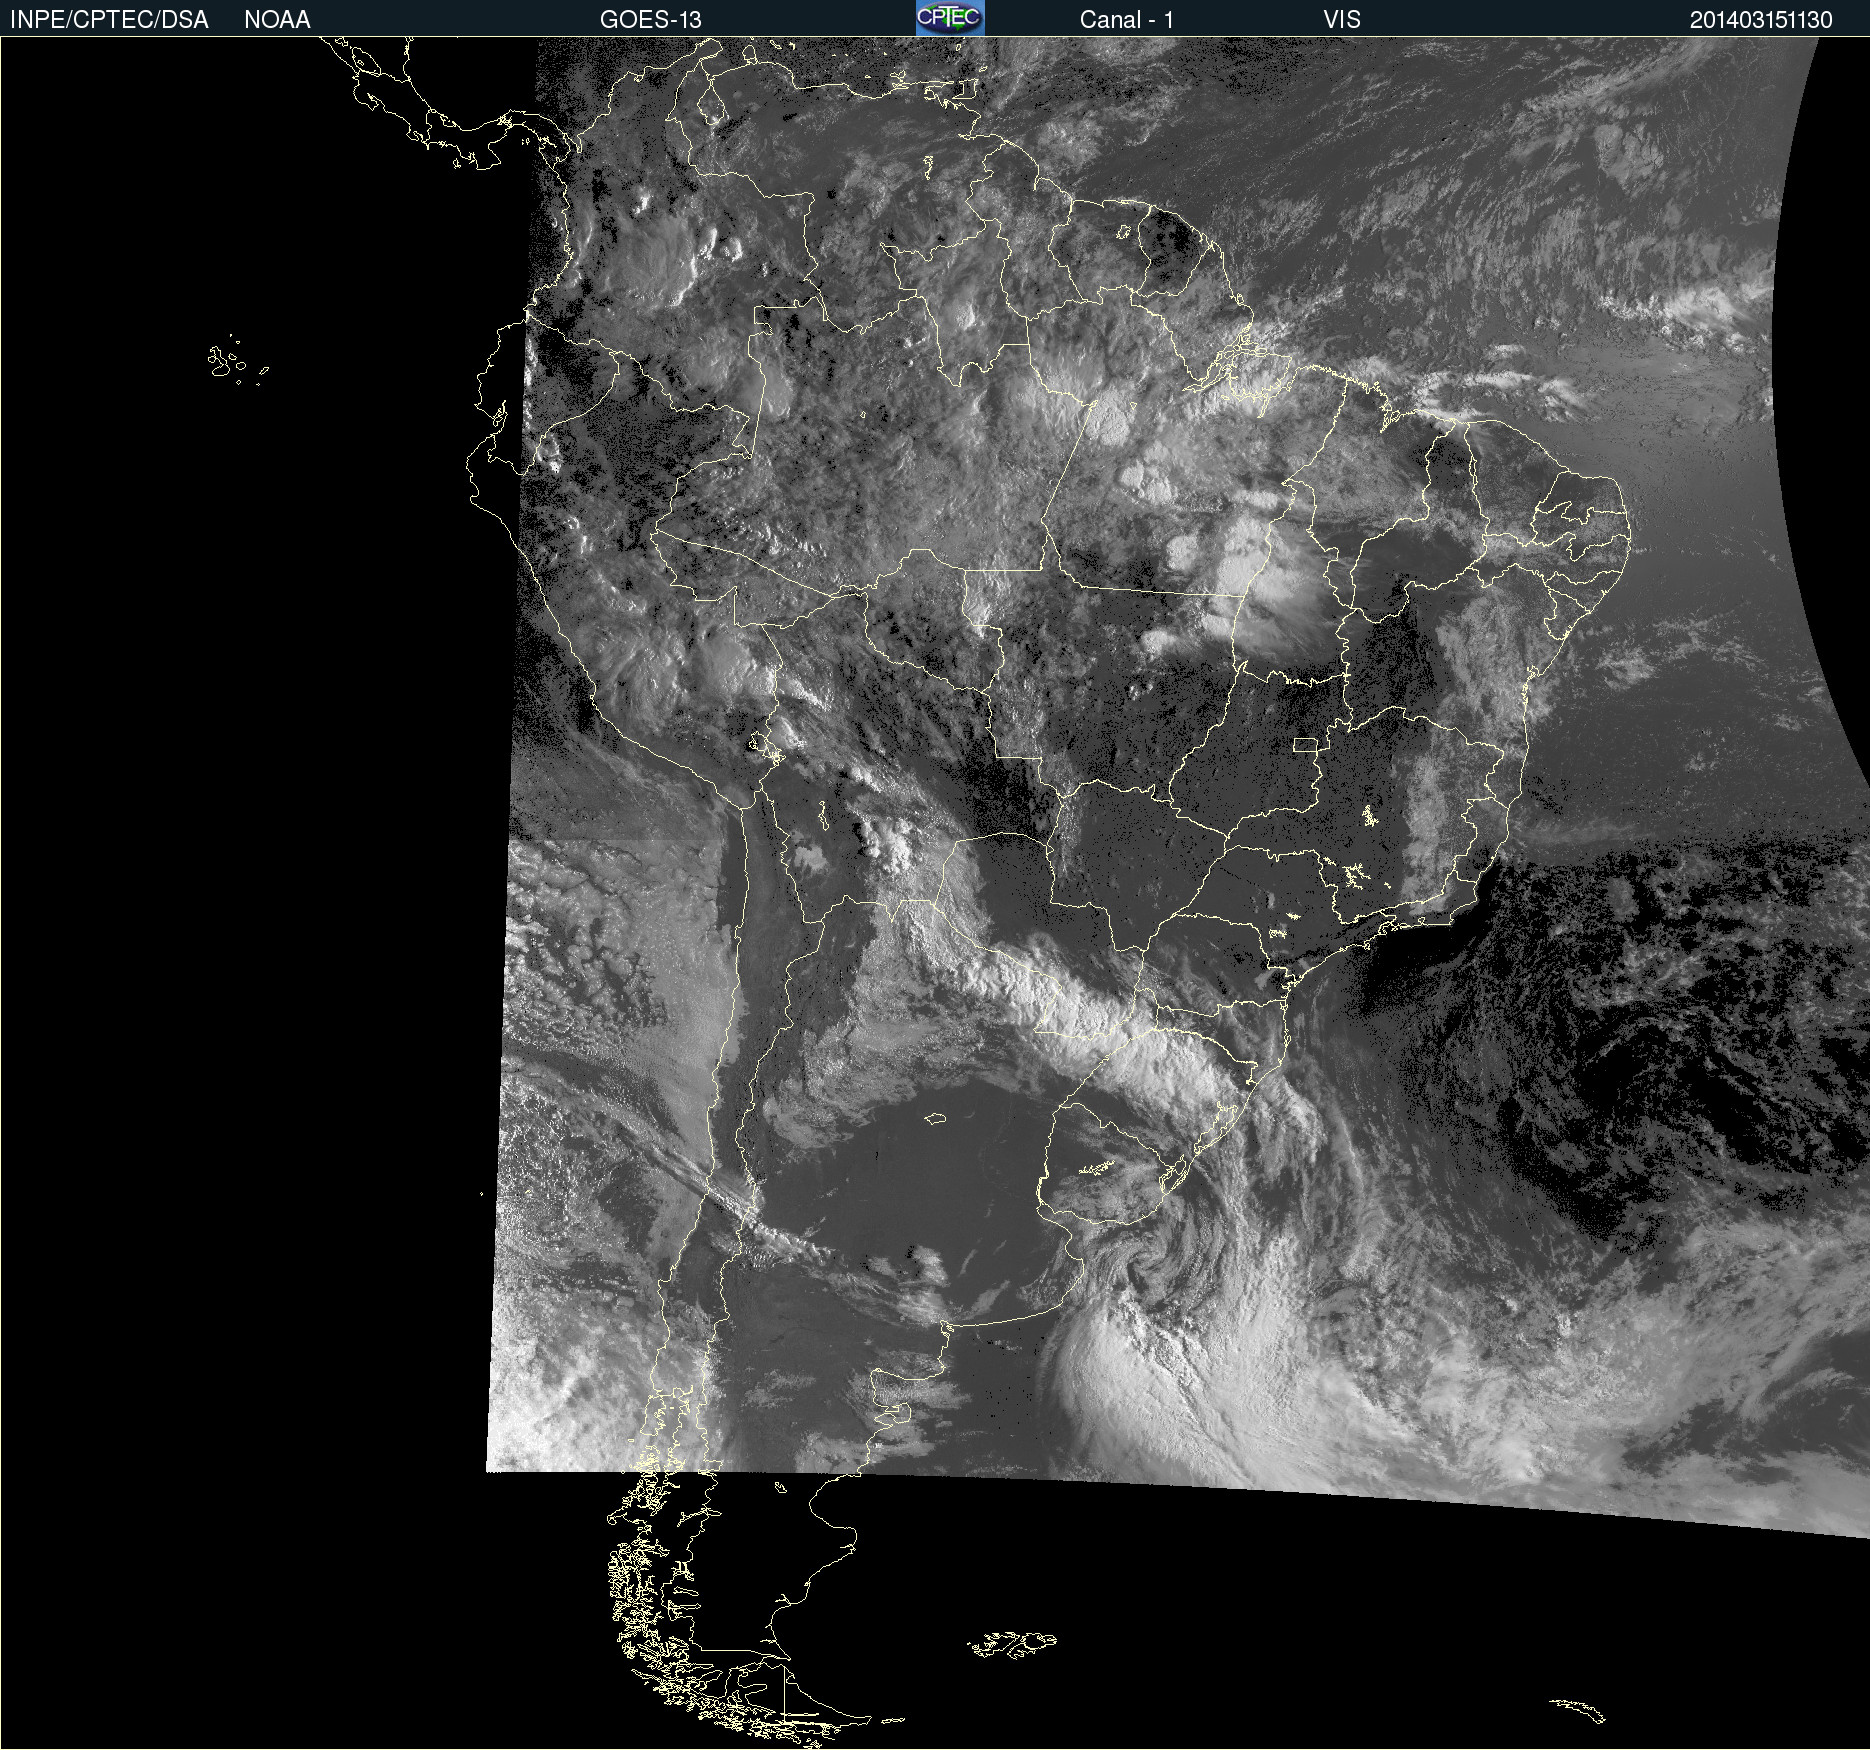The image size is (1870, 1750).
Task: Click the 201403151130 timestamp
Action: click(1760, 20)
